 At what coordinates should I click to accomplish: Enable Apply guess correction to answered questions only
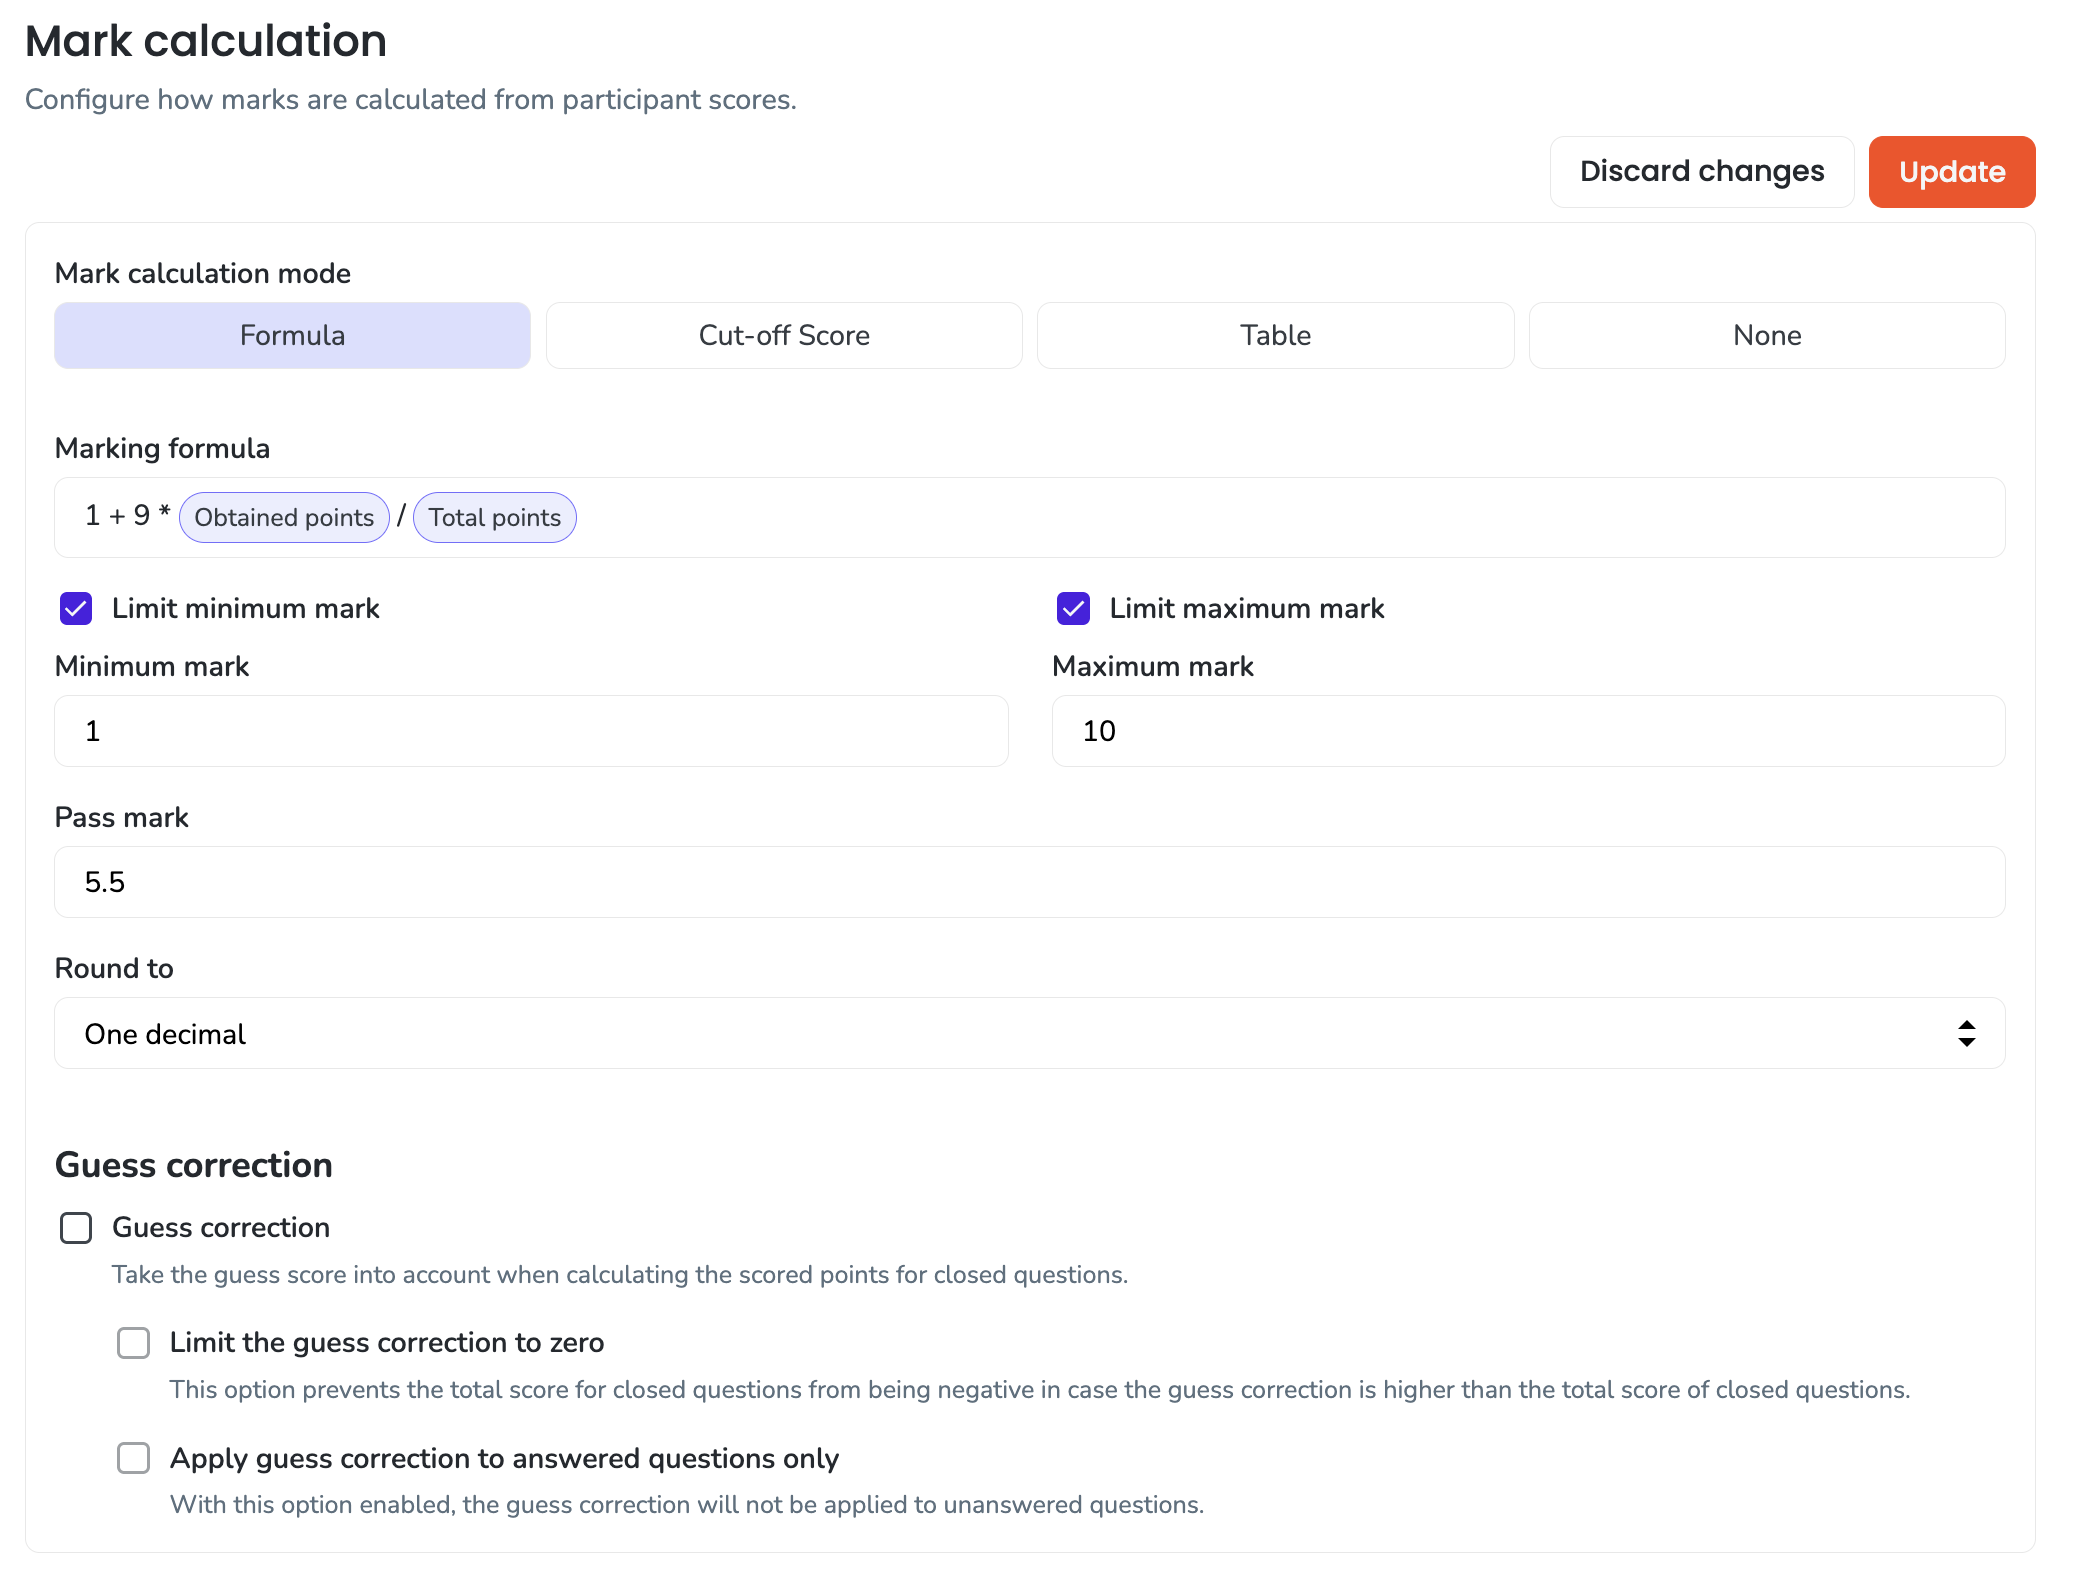tap(134, 1458)
